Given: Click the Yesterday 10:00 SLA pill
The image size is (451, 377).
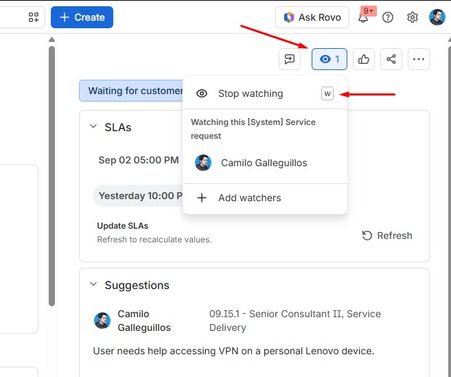Looking at the screenshot, I should (x=138, y=196).
